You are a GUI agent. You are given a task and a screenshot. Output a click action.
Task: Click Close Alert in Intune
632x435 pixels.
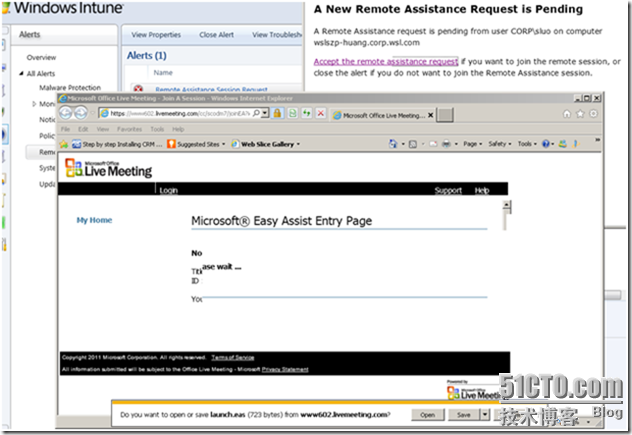coord(216,35)
